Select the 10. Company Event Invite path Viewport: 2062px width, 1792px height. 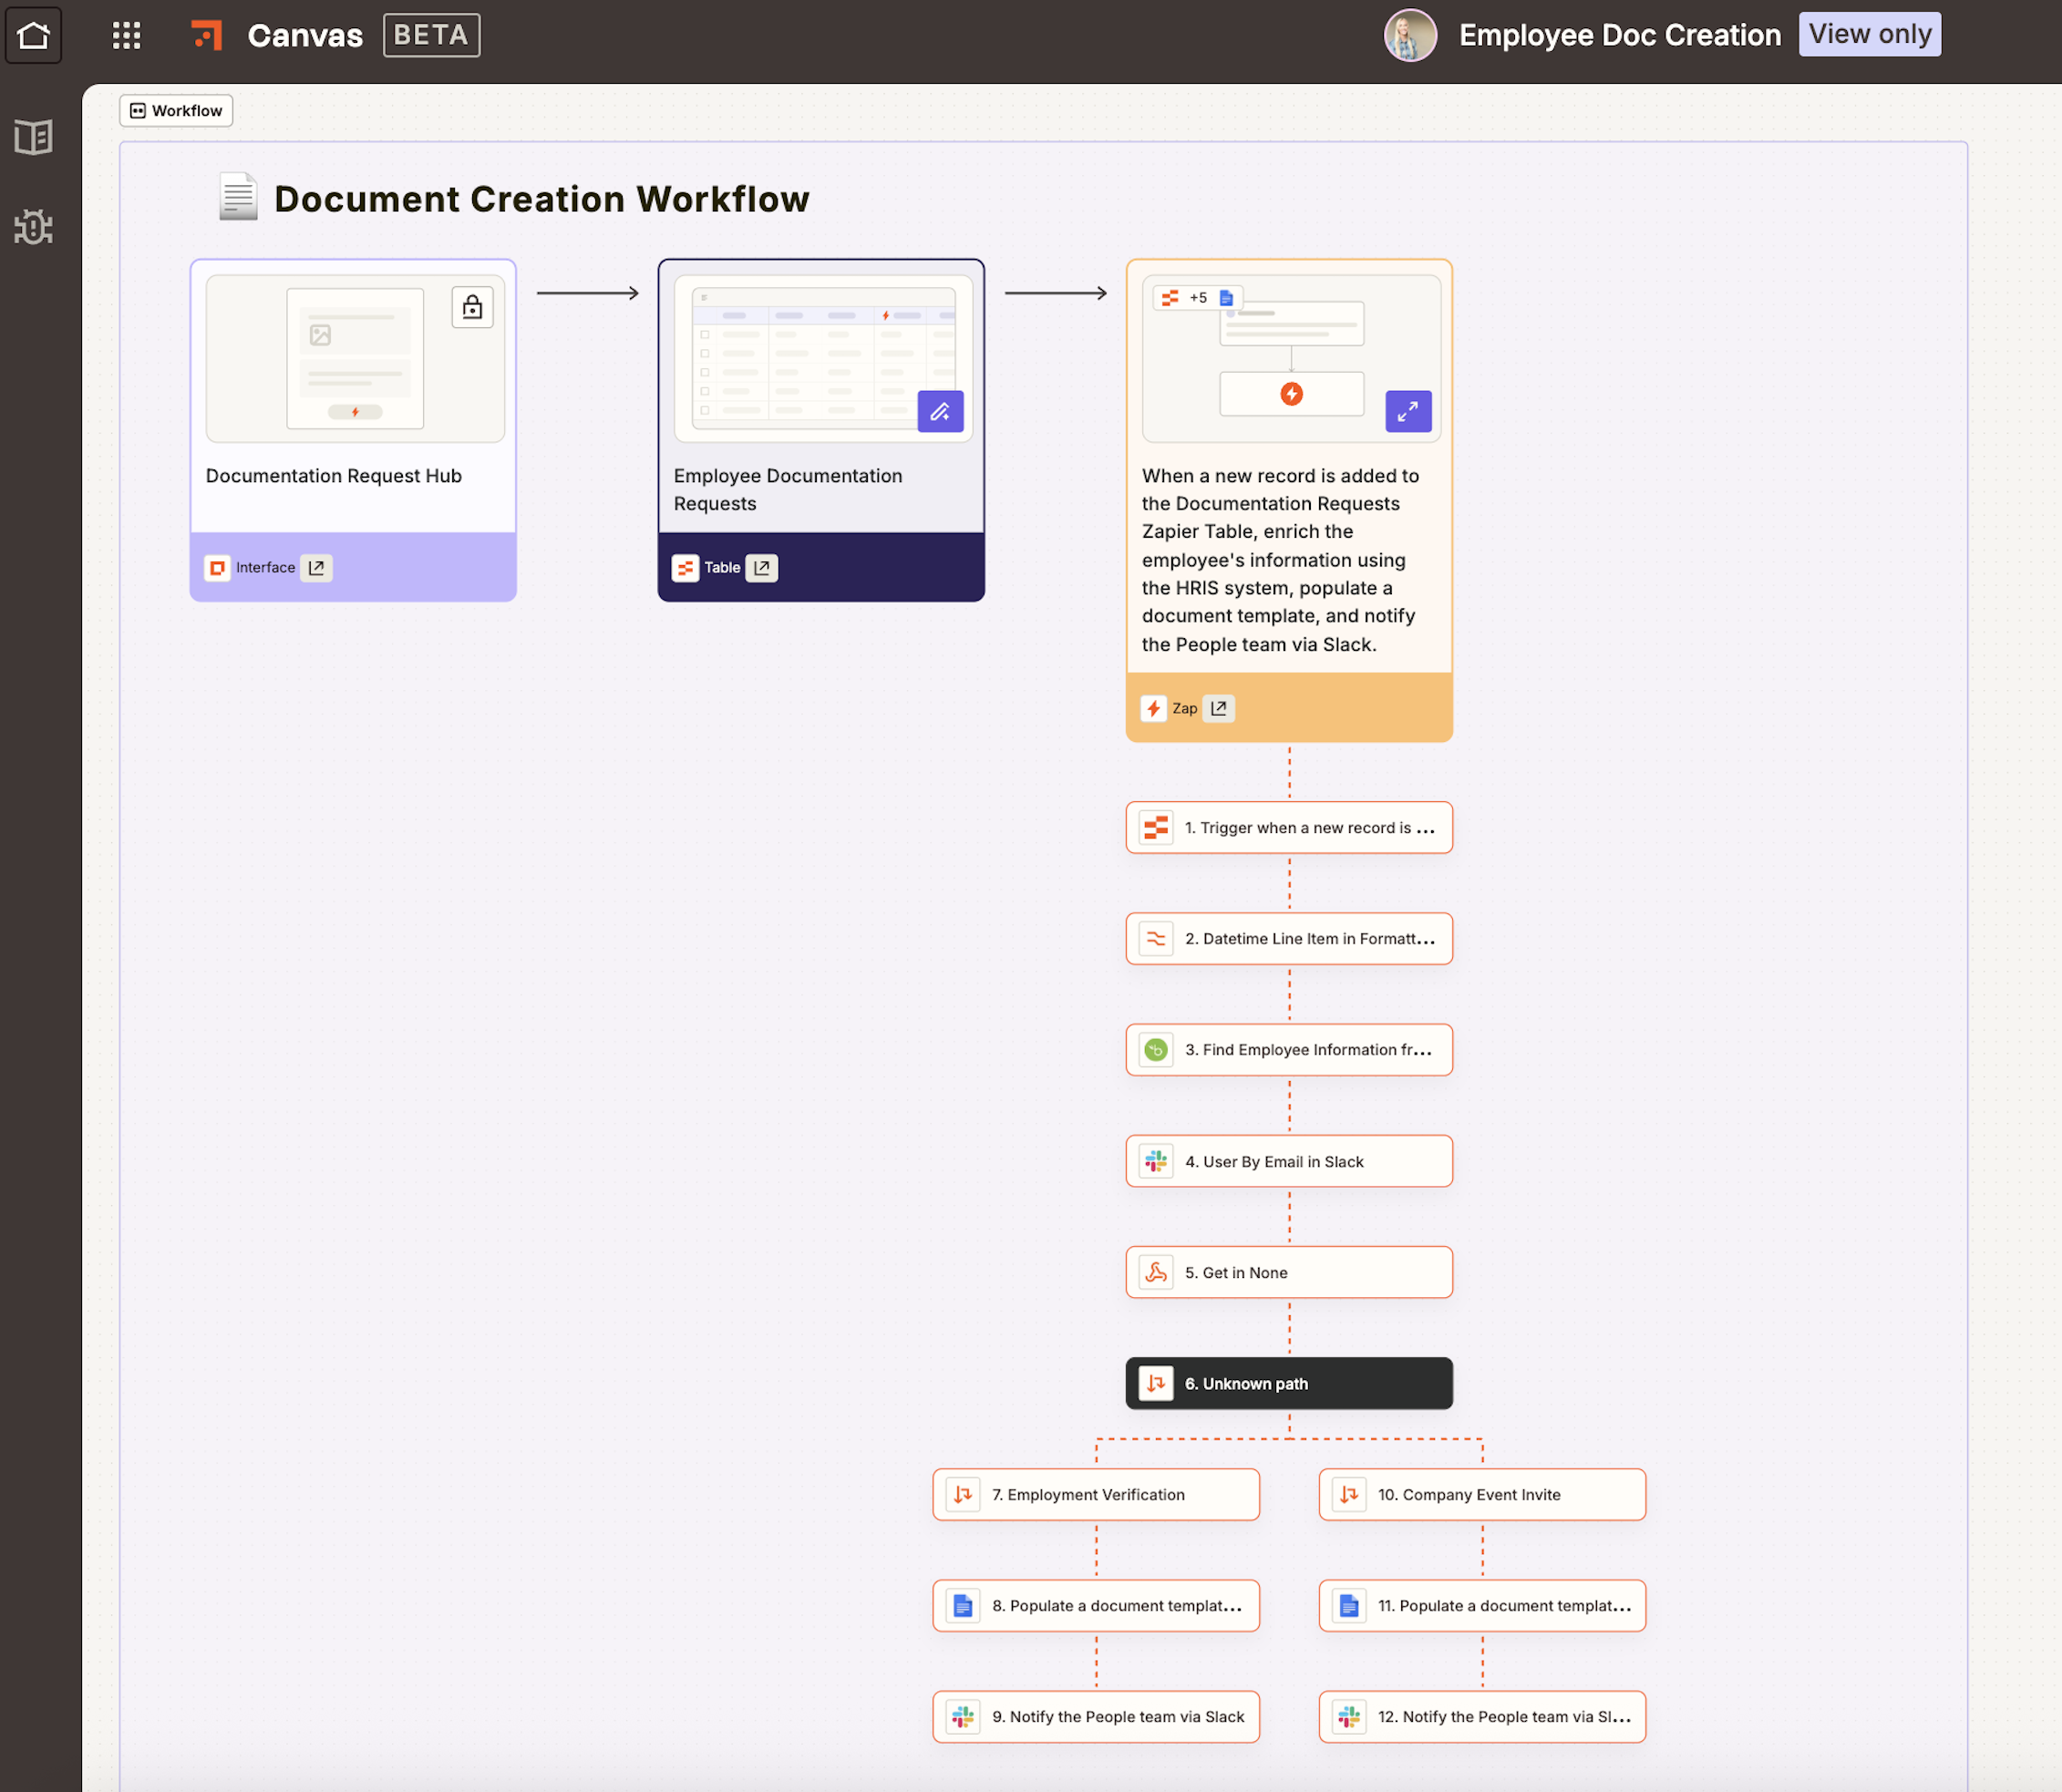pyautogui.click(x=1481, y=1494)
